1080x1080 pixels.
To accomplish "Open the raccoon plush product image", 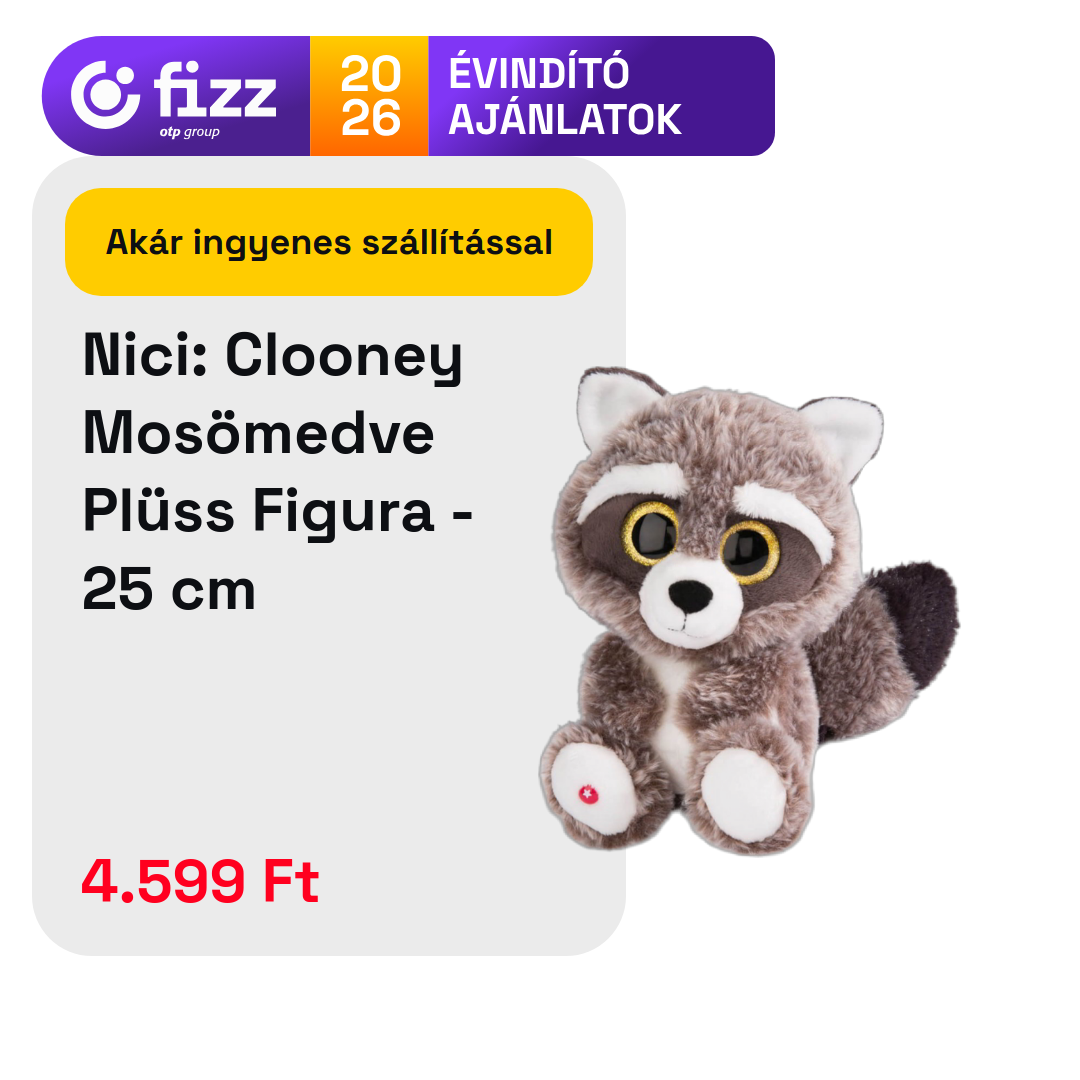I will click(749, 610).
